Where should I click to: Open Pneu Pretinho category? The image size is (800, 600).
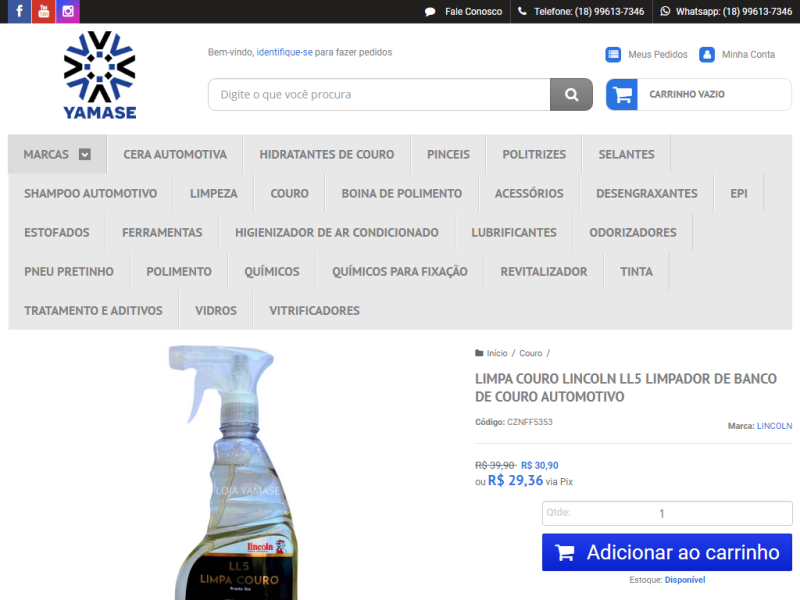pos(69,272)
